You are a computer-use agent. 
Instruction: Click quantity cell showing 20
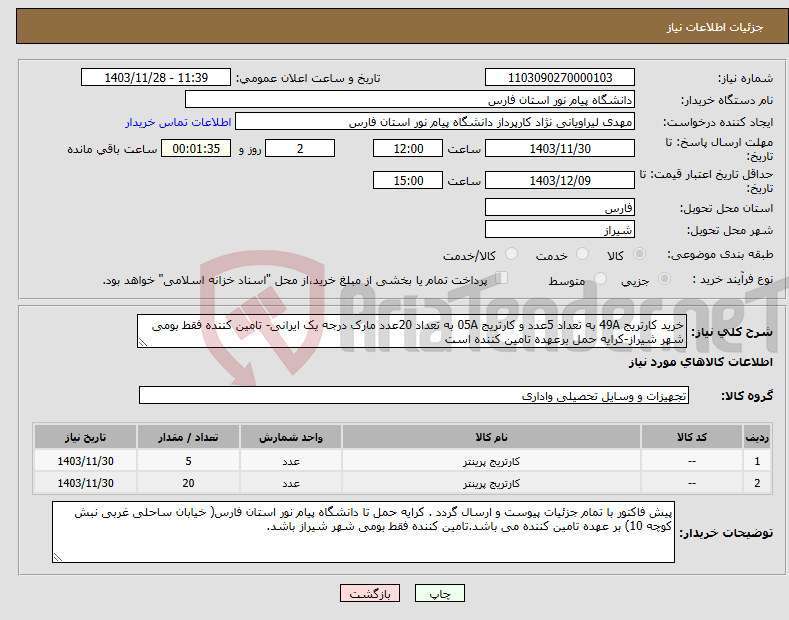188,483
